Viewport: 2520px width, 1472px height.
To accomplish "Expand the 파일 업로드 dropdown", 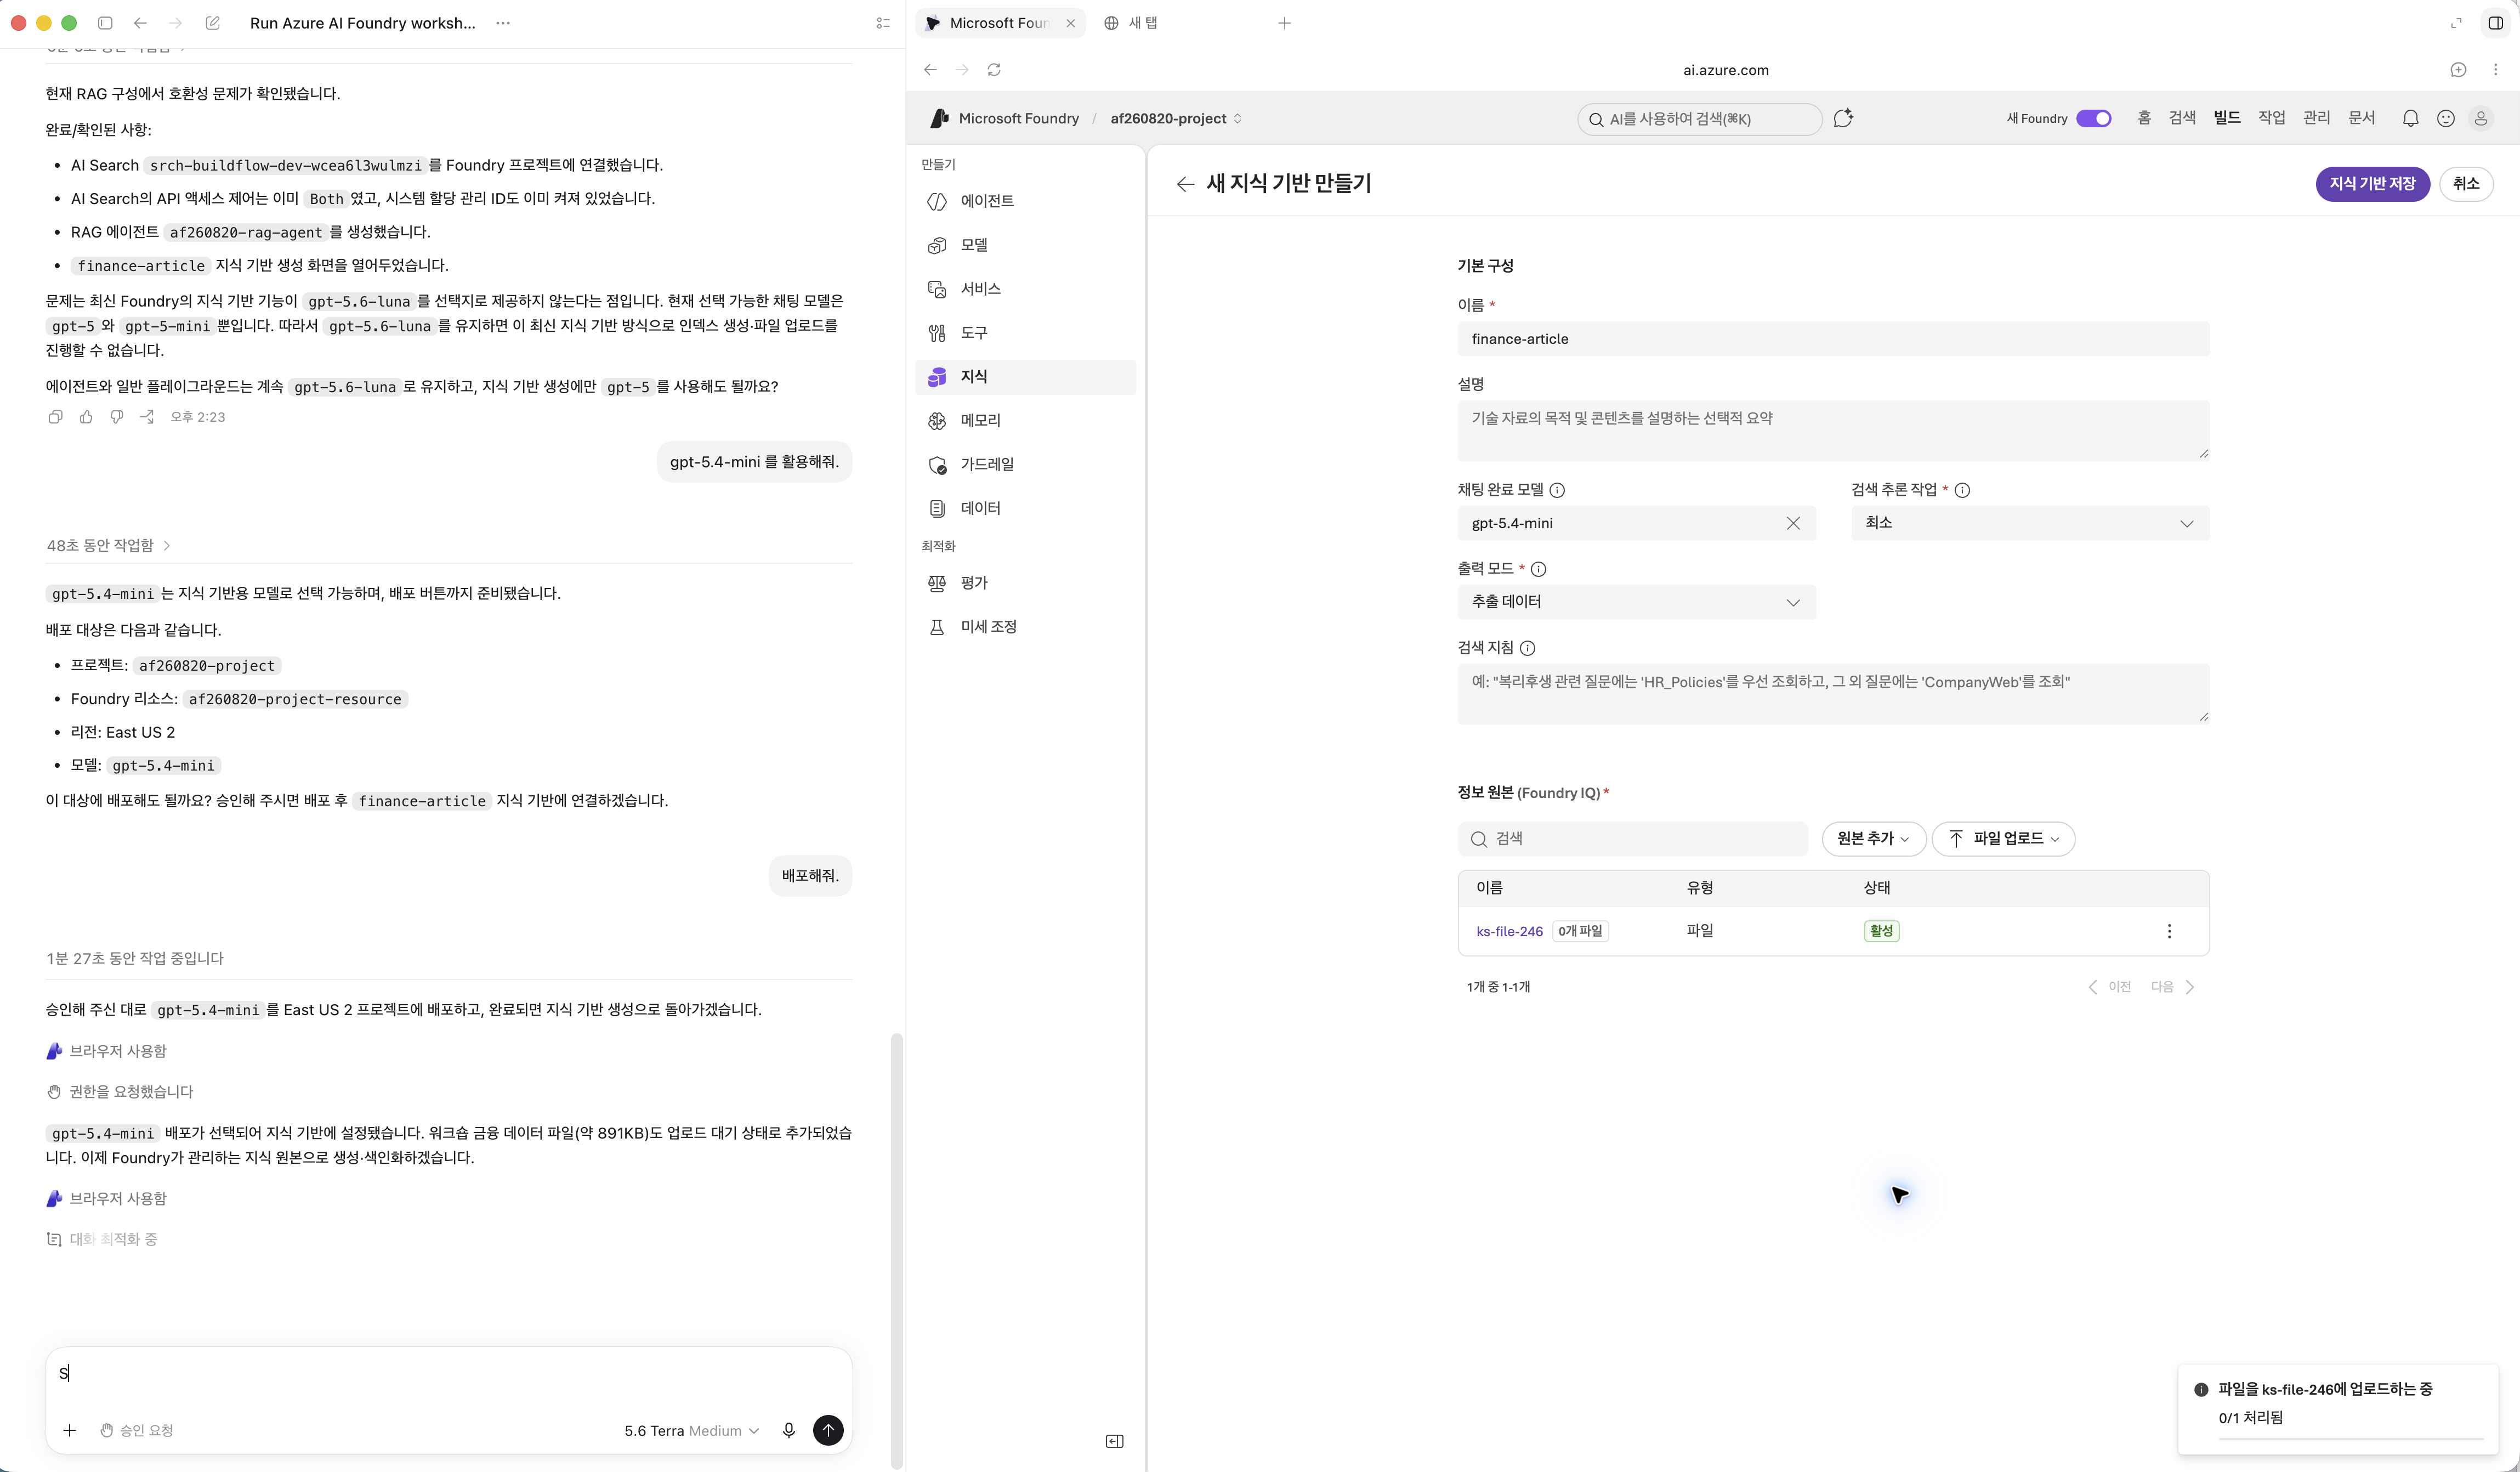I will (2003, 839).
